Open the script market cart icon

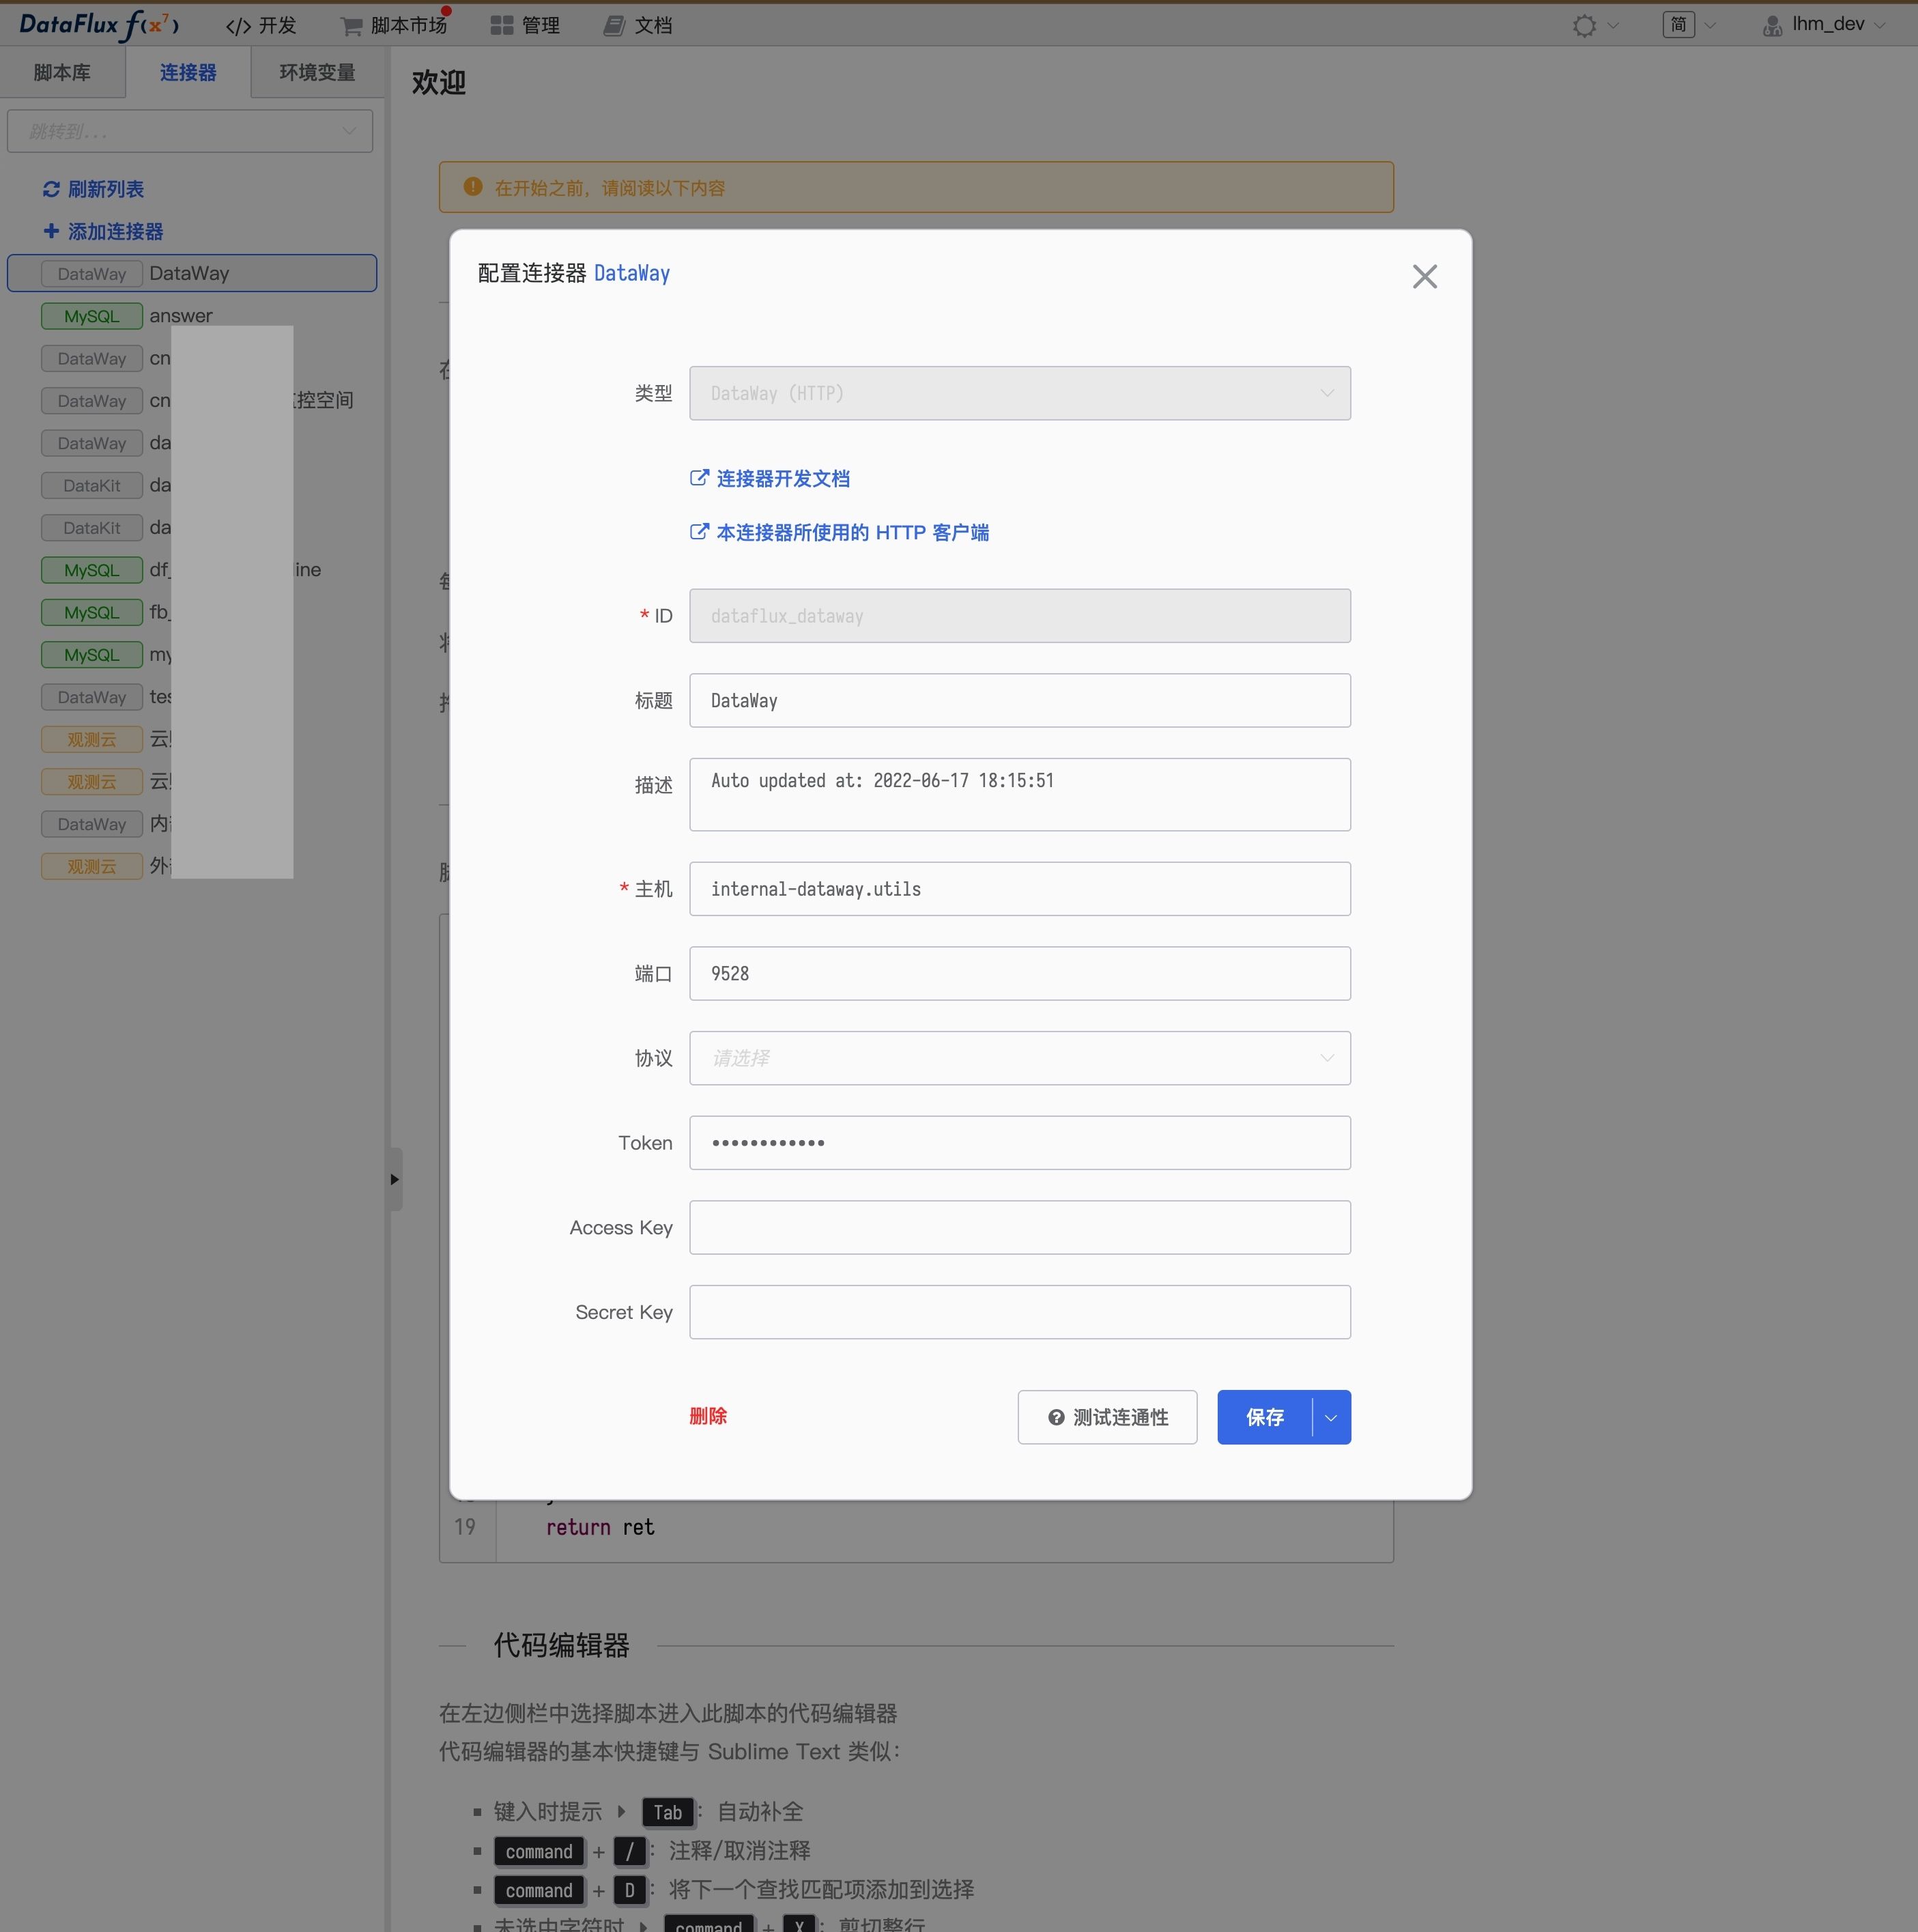coord(351,26)
